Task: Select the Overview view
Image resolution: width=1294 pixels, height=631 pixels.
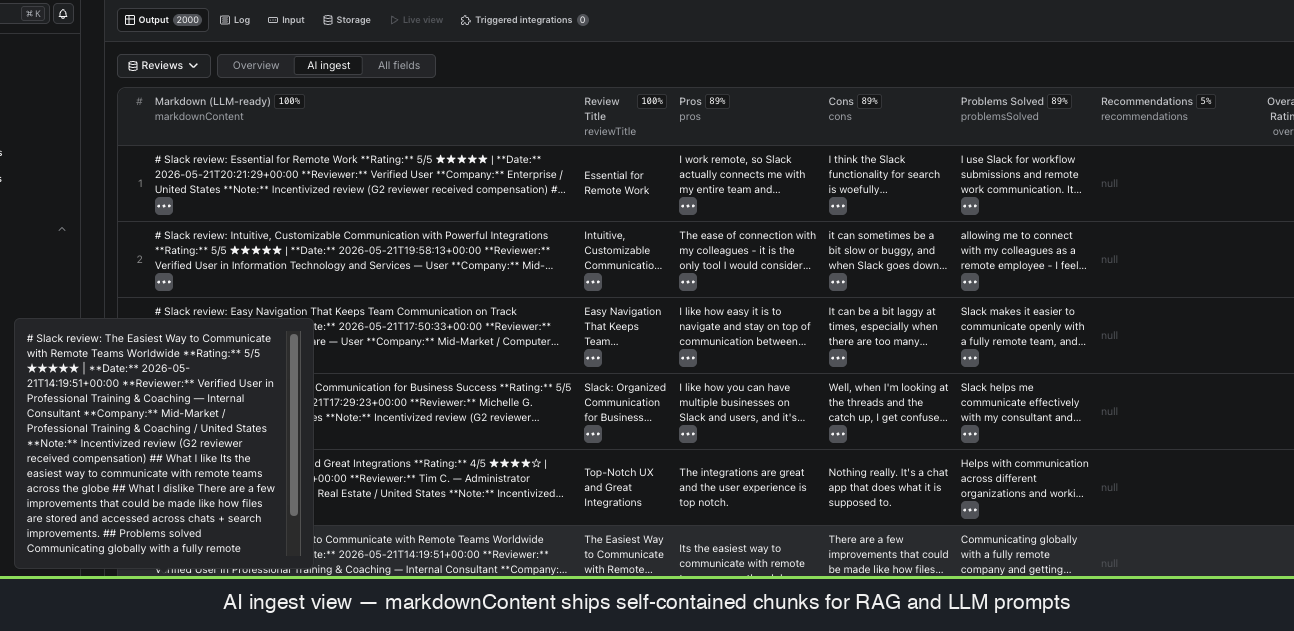Action: click(256, 66)
